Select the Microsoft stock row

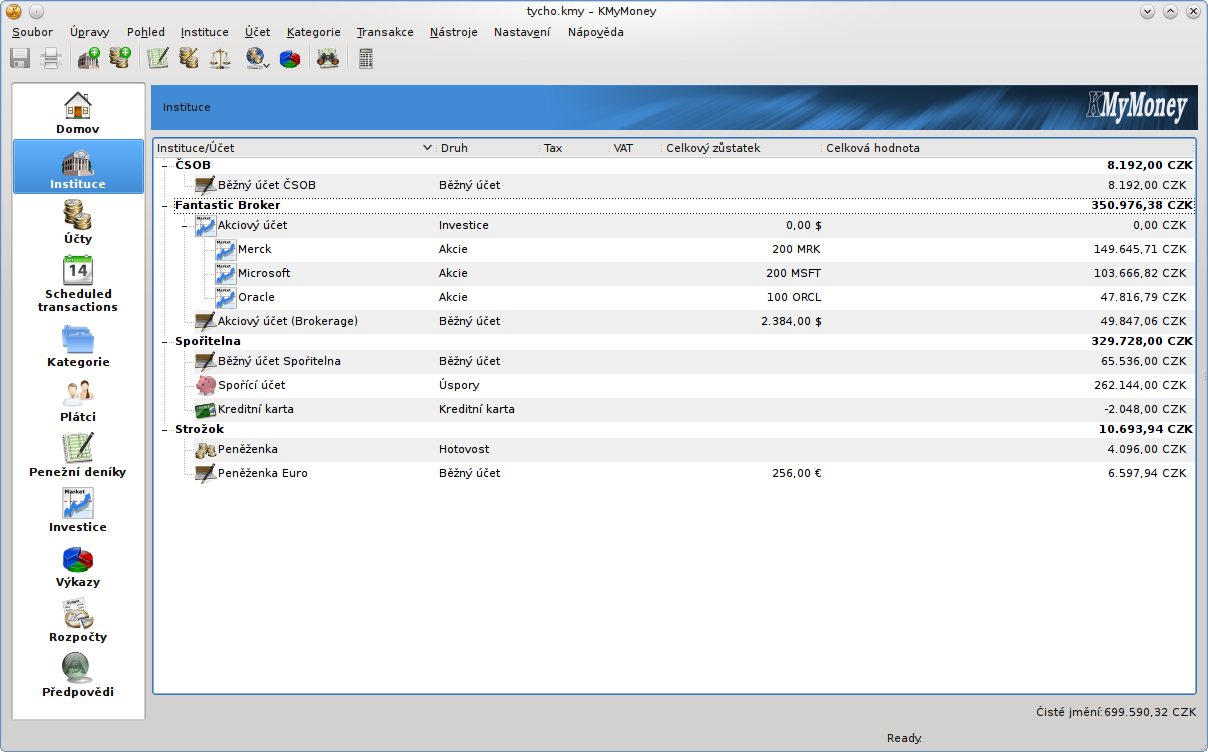675,273
